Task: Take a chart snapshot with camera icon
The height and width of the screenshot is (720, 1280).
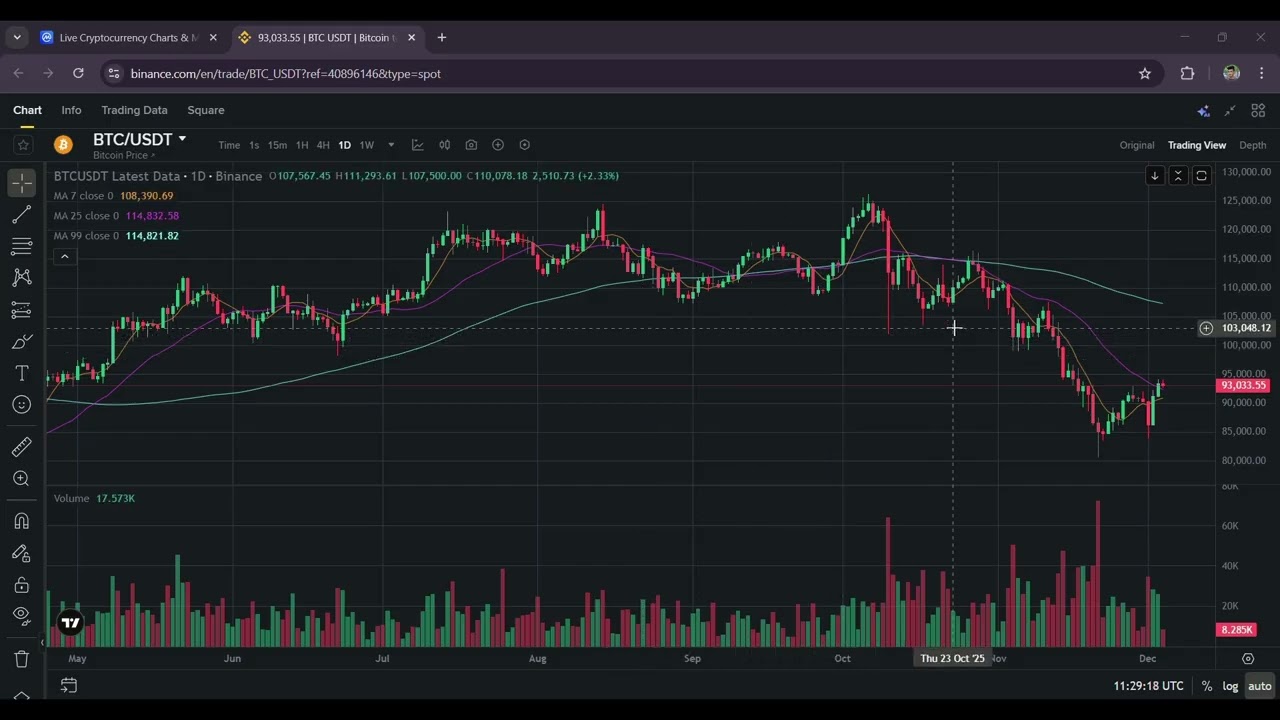Action: click(471, 145)
